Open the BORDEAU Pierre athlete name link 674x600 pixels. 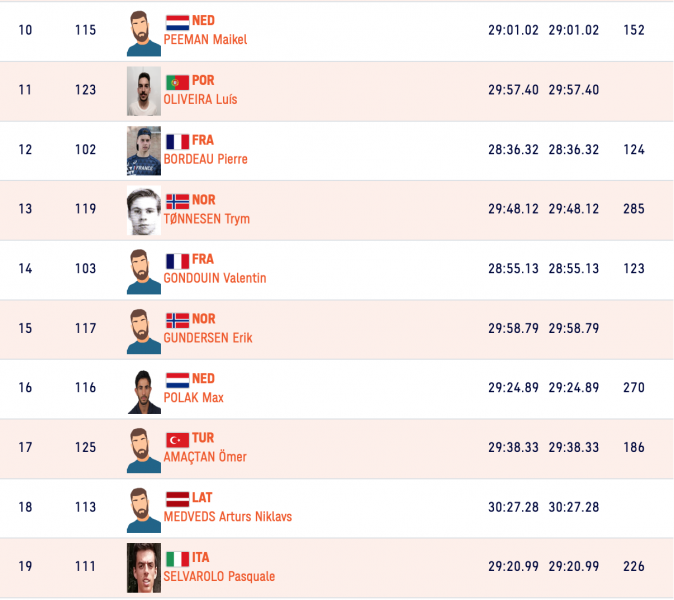[205, 159]
